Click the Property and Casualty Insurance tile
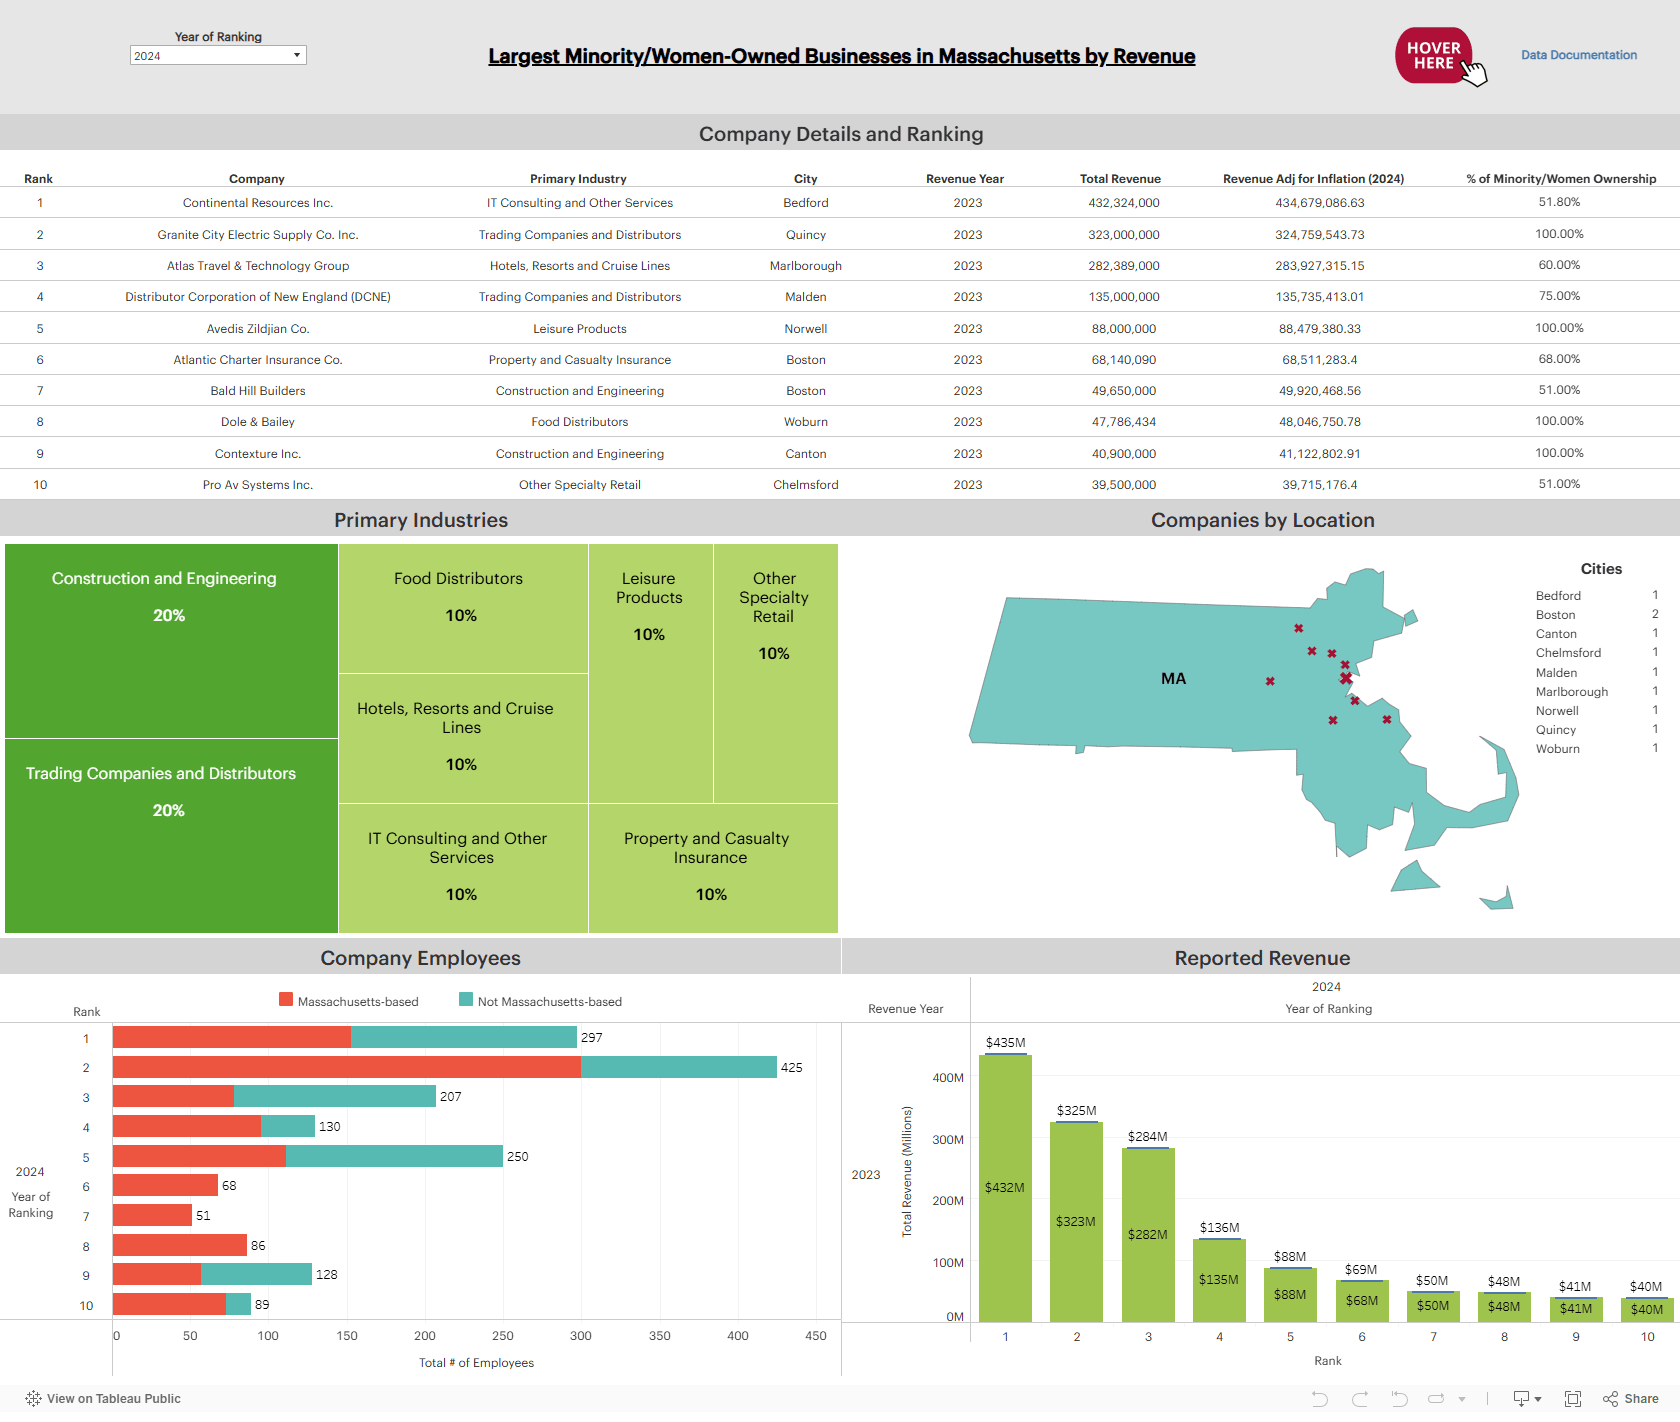This screenshot has width=1680, height=1422. pyautogui.click(x=713, y=868)
